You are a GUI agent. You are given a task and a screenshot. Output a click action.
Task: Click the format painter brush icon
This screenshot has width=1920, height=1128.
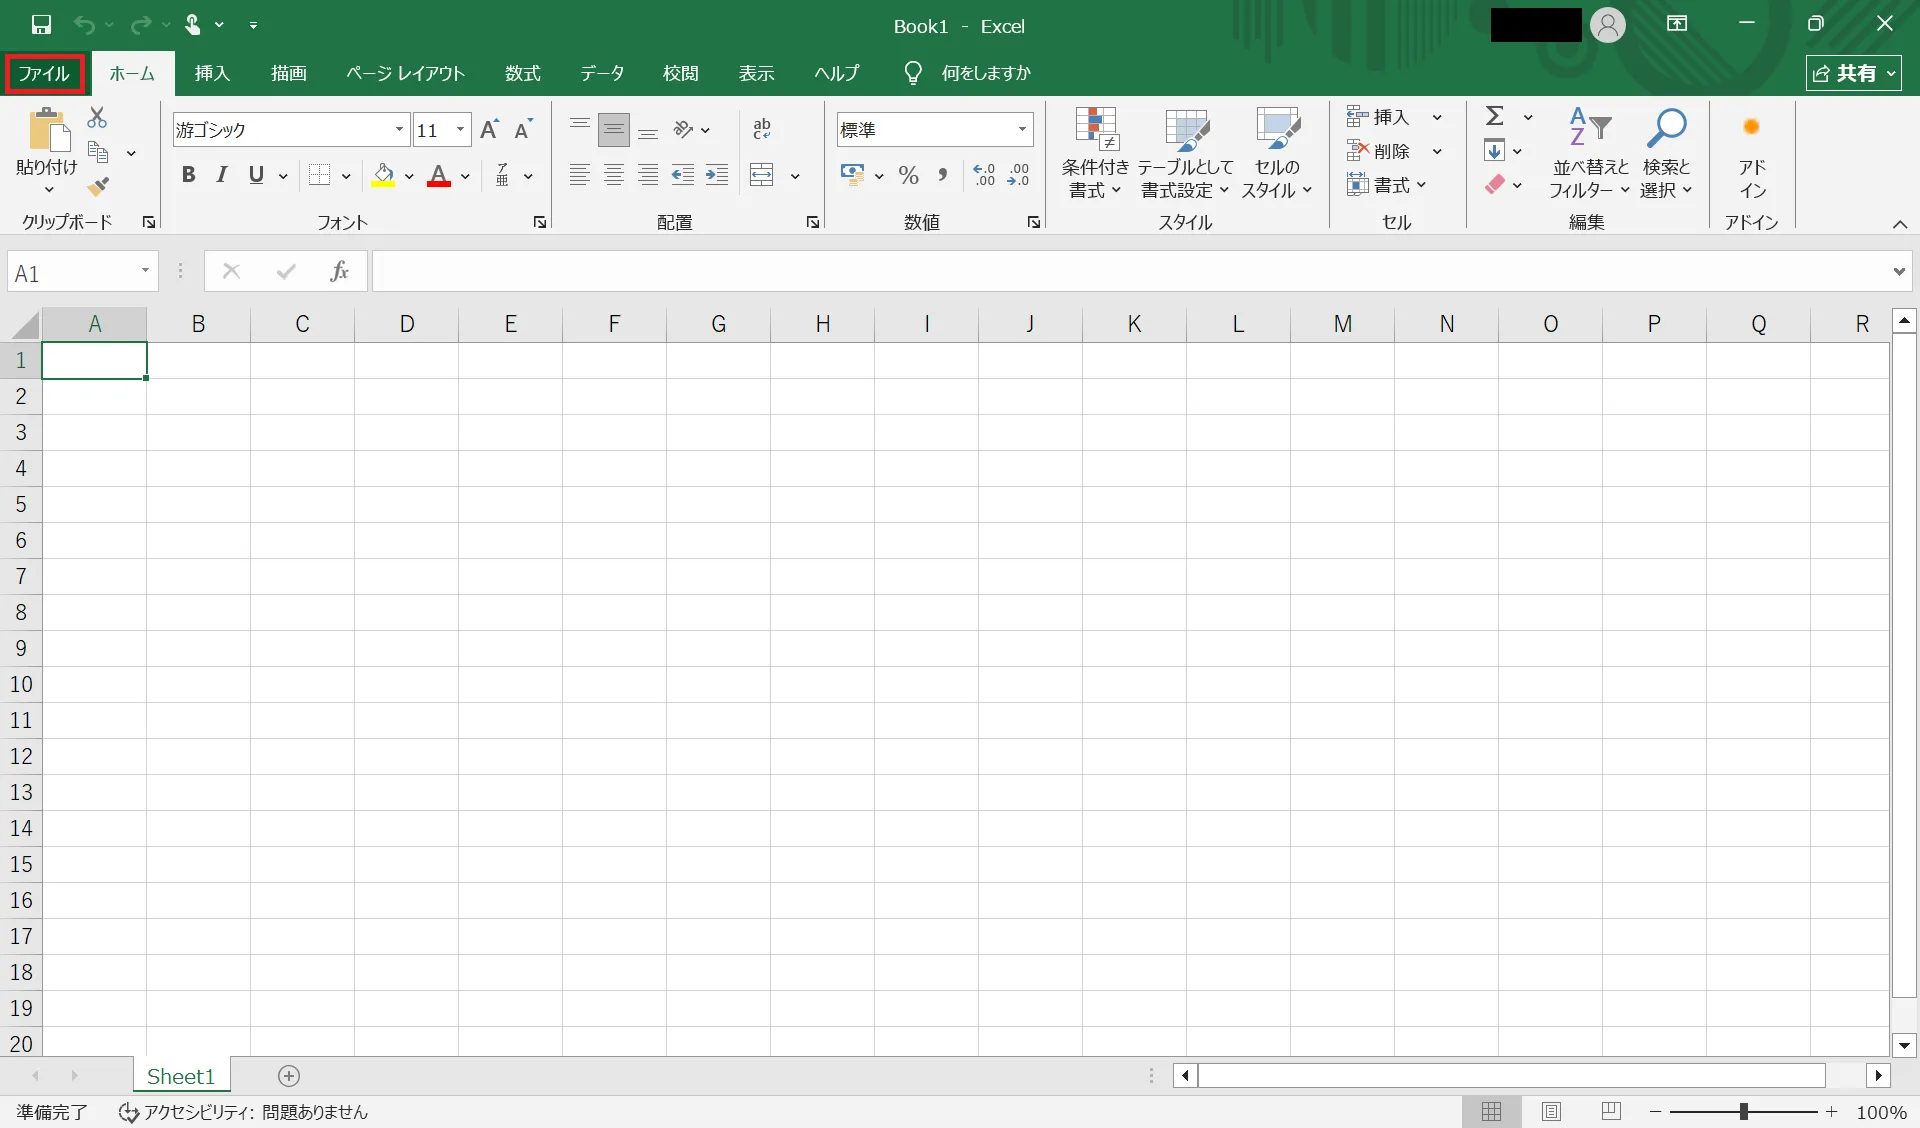(98, 187)
